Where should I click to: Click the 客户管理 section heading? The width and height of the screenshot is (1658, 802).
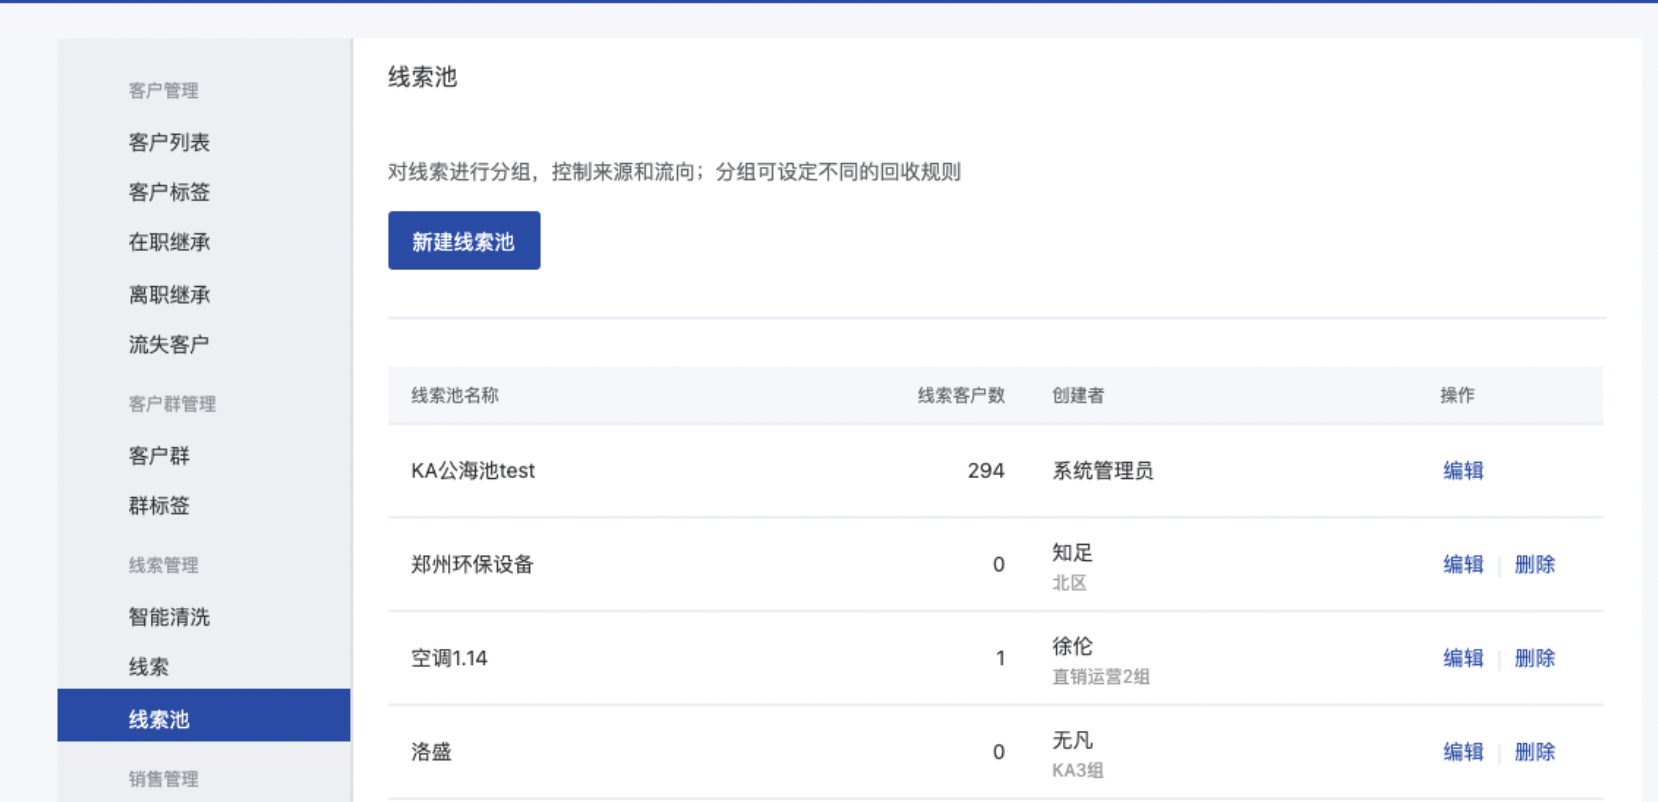163,90
